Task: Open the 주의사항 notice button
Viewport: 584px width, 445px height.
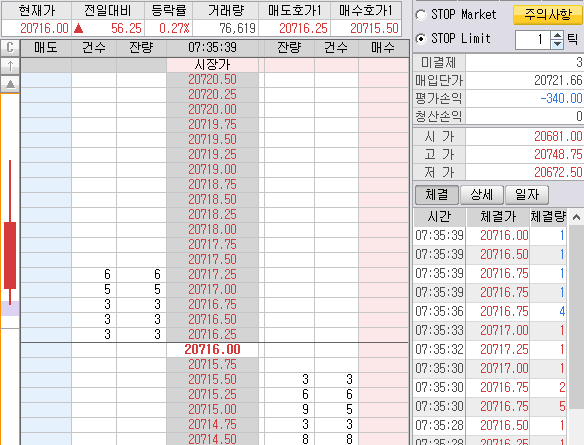Action: 548,15
